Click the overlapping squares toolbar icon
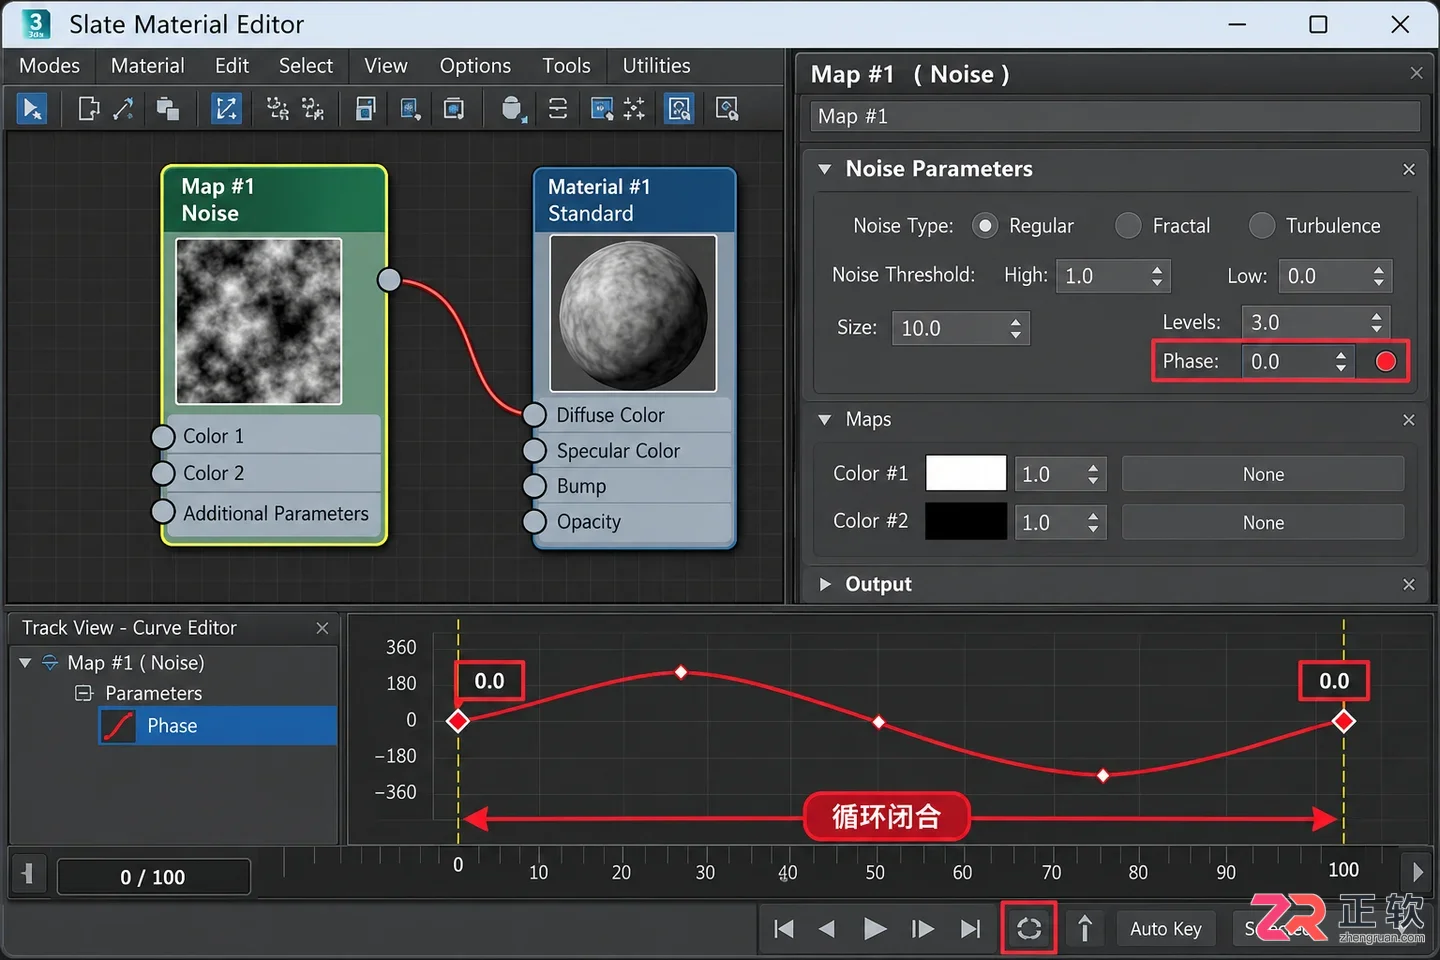 [x=168, y=108]
